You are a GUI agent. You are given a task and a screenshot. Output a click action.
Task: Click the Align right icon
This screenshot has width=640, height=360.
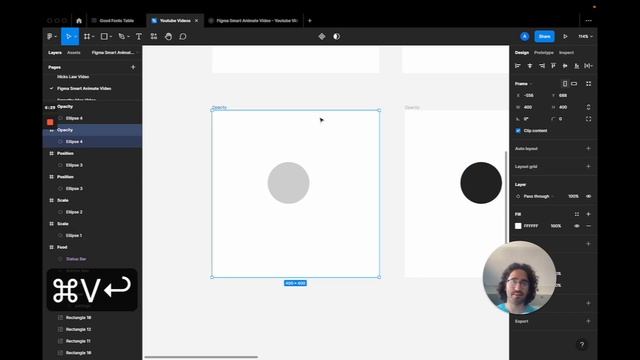tap(542, 66)
